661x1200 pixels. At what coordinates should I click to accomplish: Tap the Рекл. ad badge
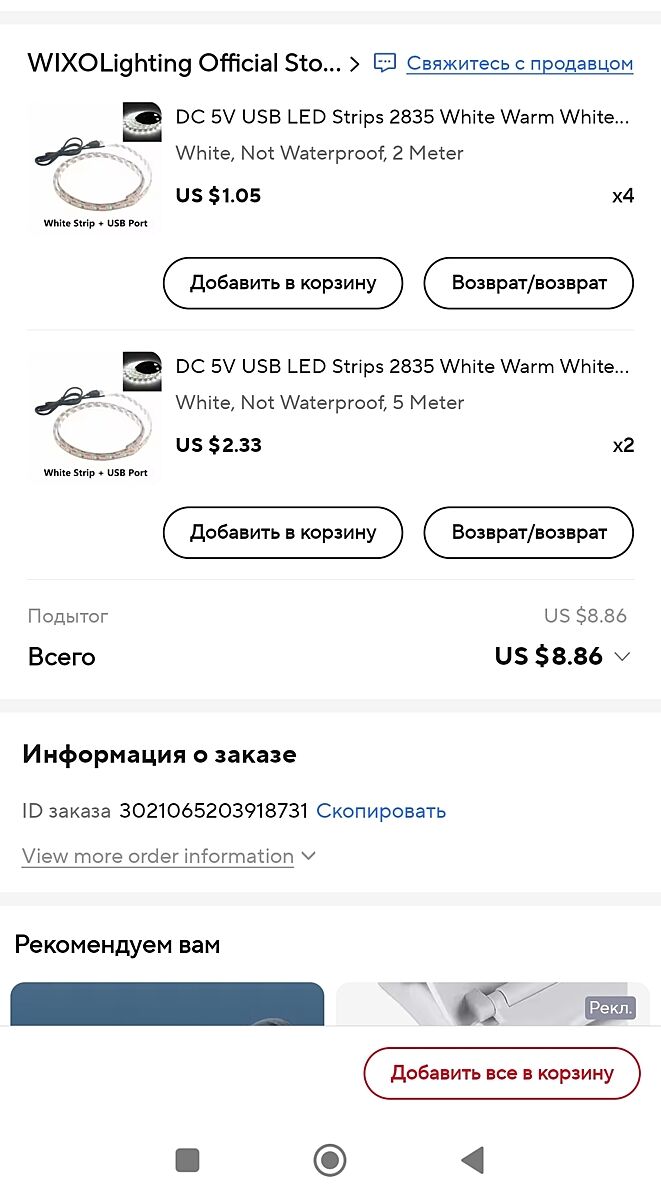coord(610,1008)
